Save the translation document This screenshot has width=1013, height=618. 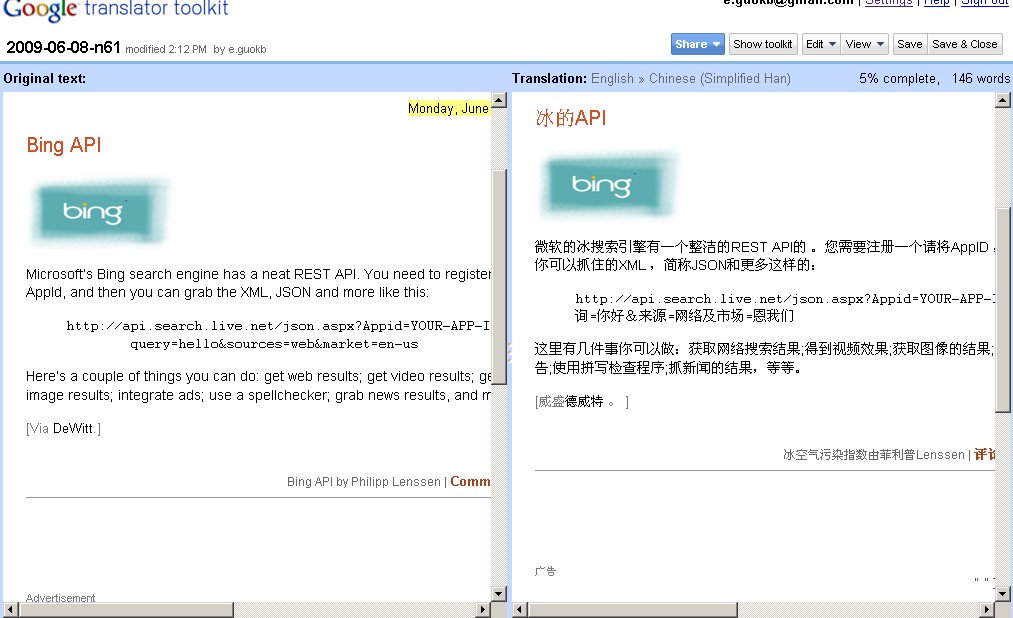tap(909, 44)
